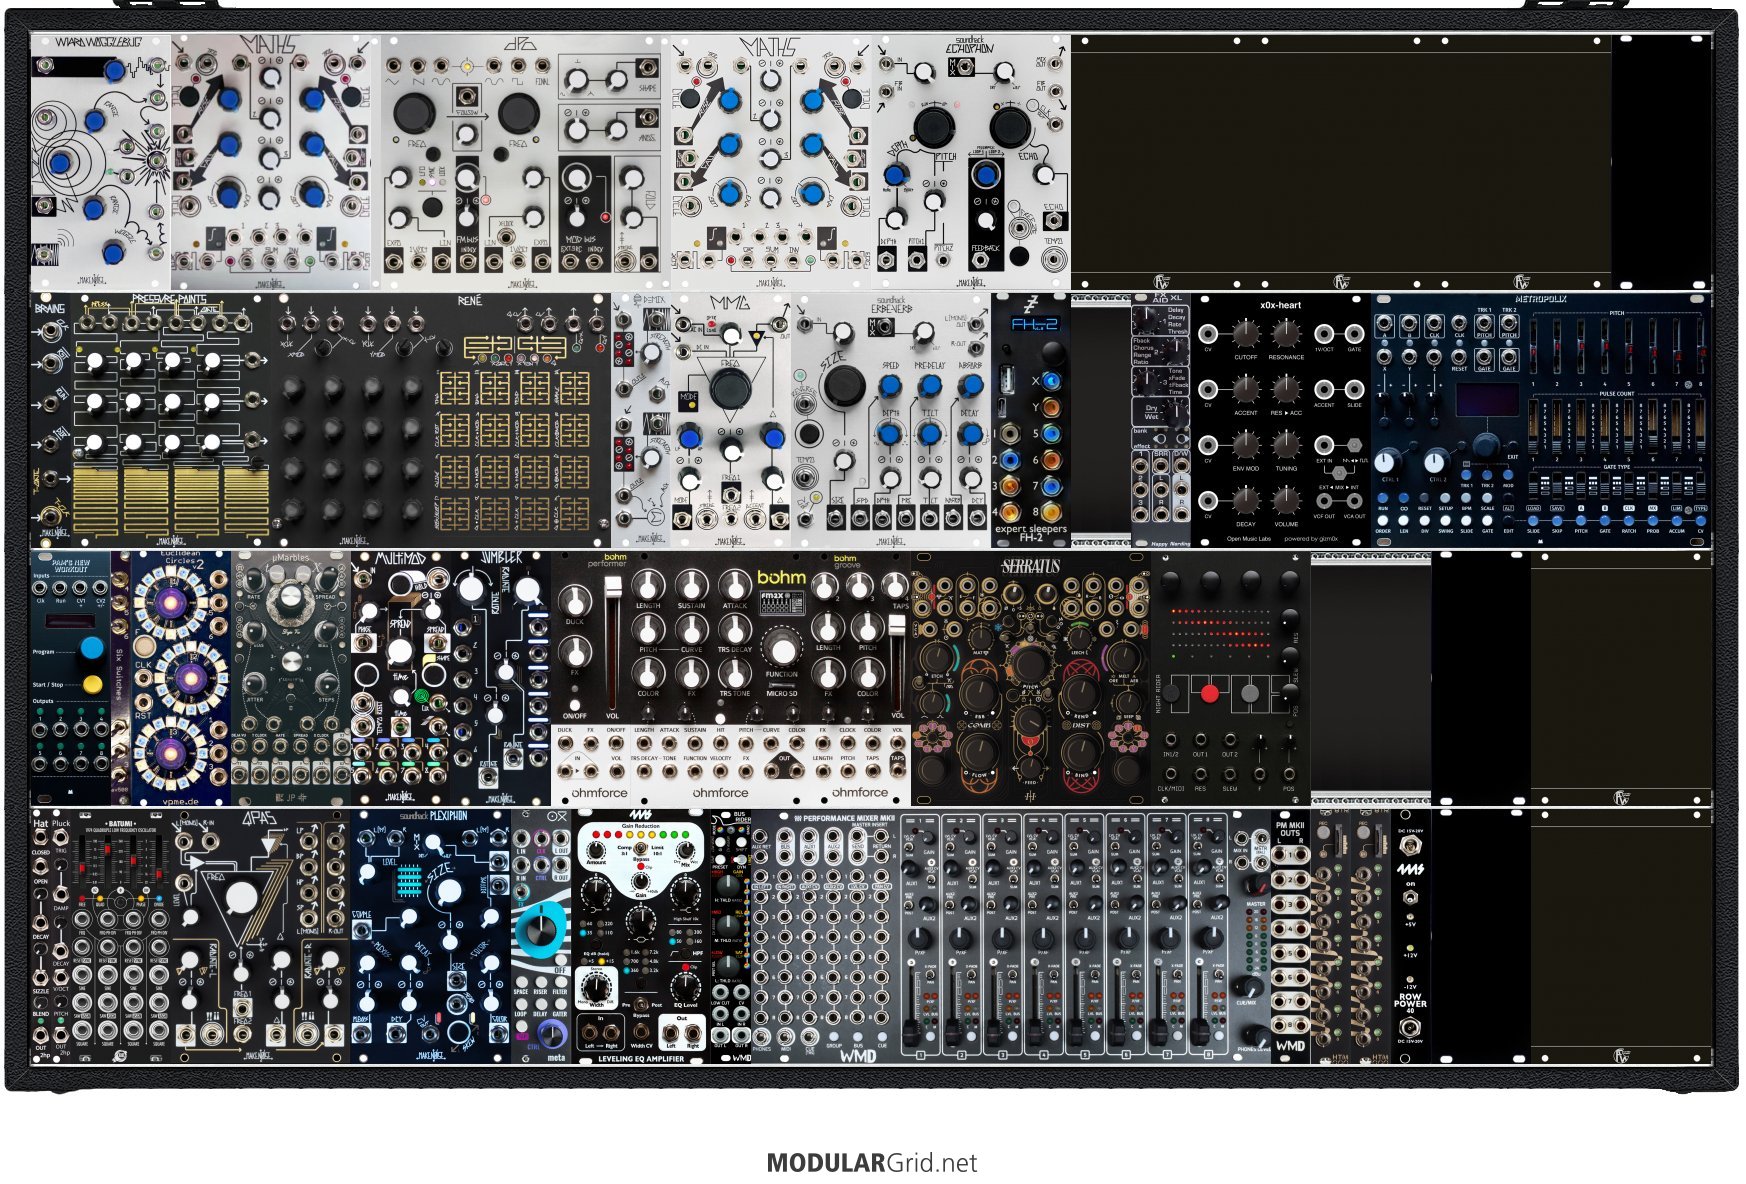Select the Multimod module
Viewport: 1746px width, 1184px height.
tap(401, 678)
